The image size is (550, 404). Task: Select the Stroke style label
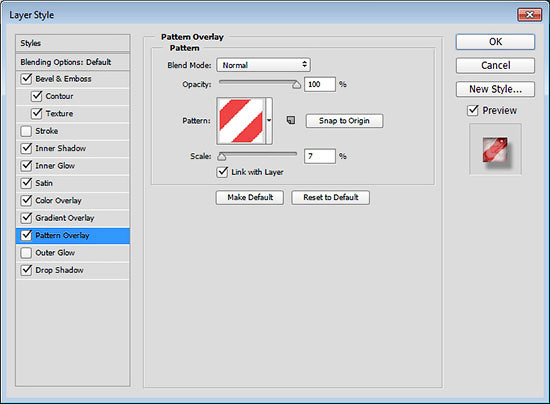pyautogui.click(x=47, y=131)
